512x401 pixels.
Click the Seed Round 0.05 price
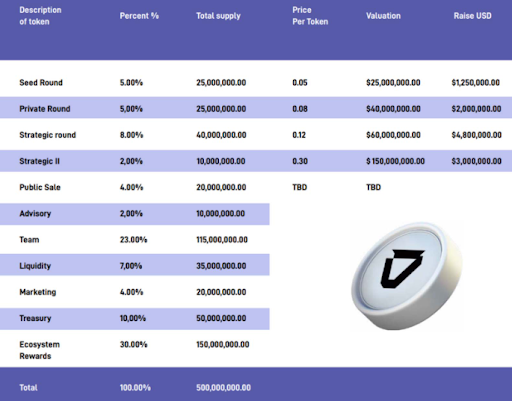coord(300,82)
